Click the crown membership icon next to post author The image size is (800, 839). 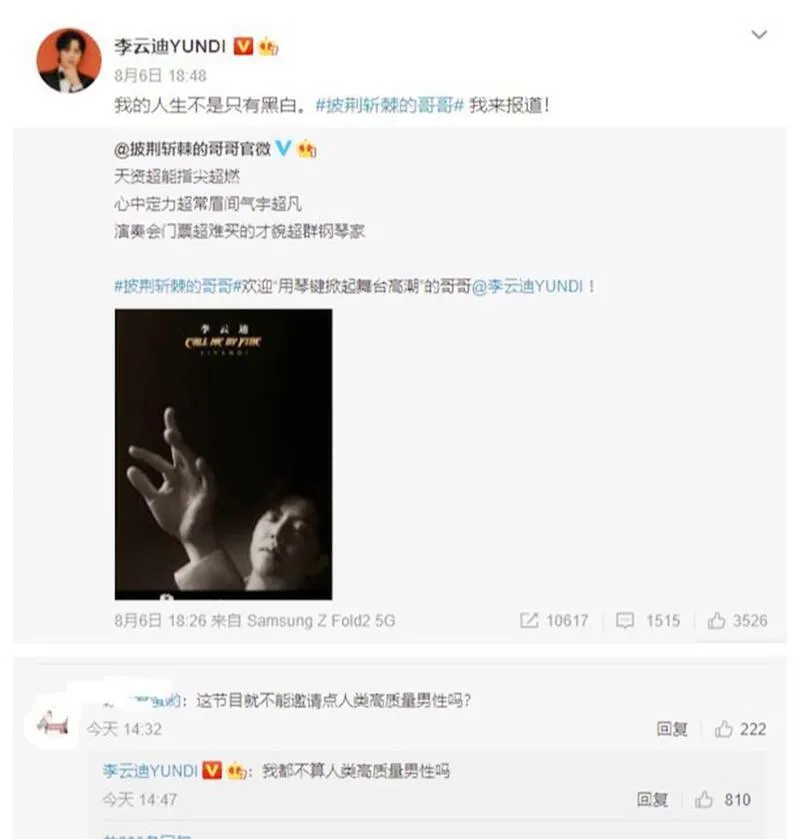[x=268, y=47]
